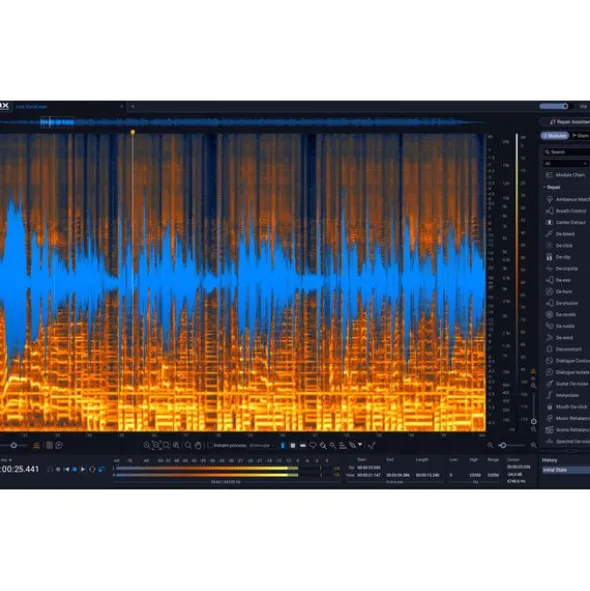Select the frequency selection tool

click(x=303, y=446)
